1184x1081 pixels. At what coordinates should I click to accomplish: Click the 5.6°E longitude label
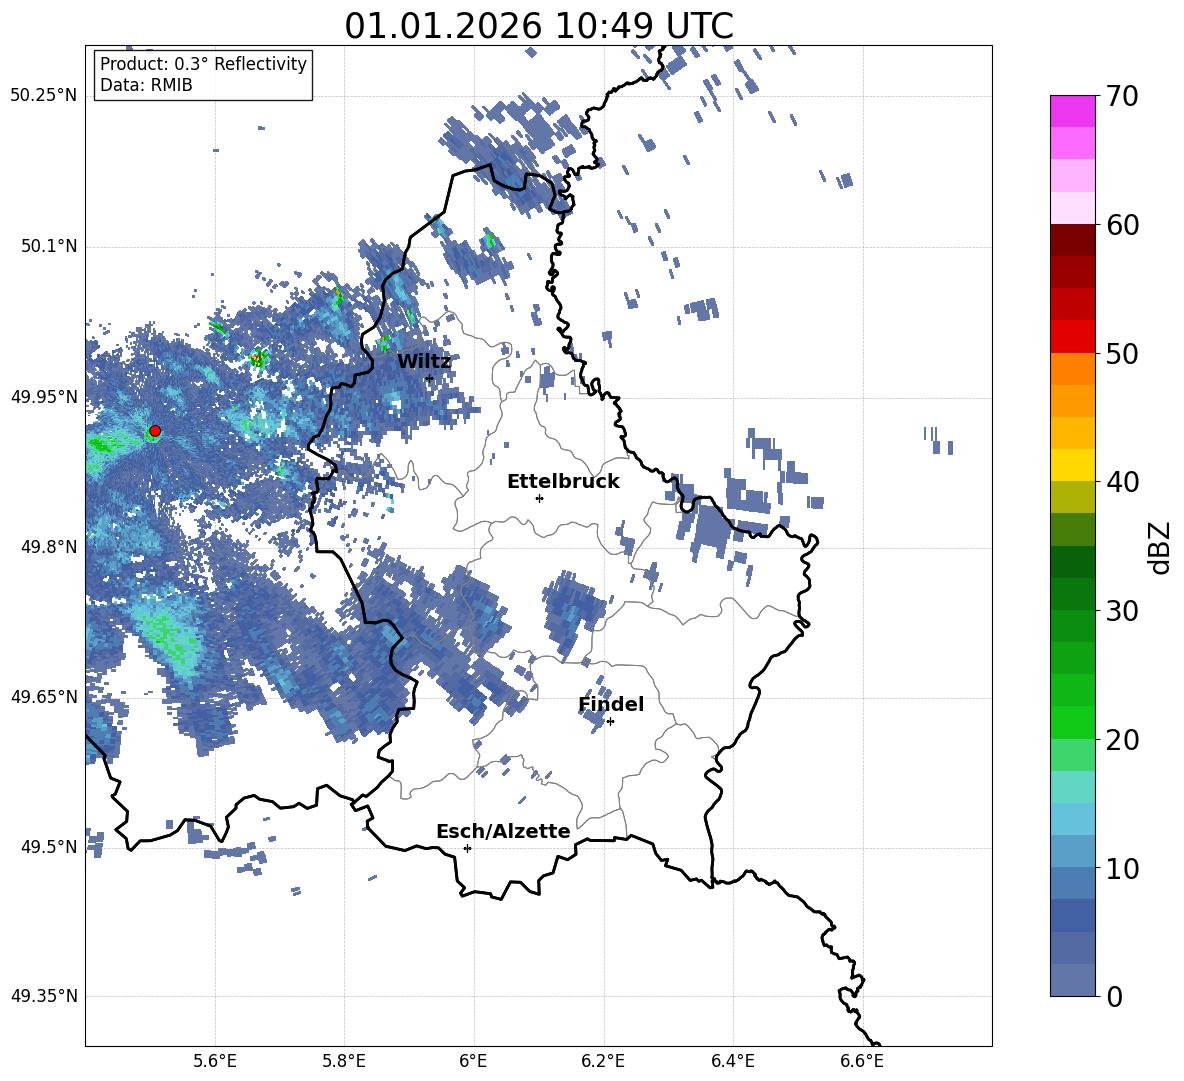[215, 1061]
